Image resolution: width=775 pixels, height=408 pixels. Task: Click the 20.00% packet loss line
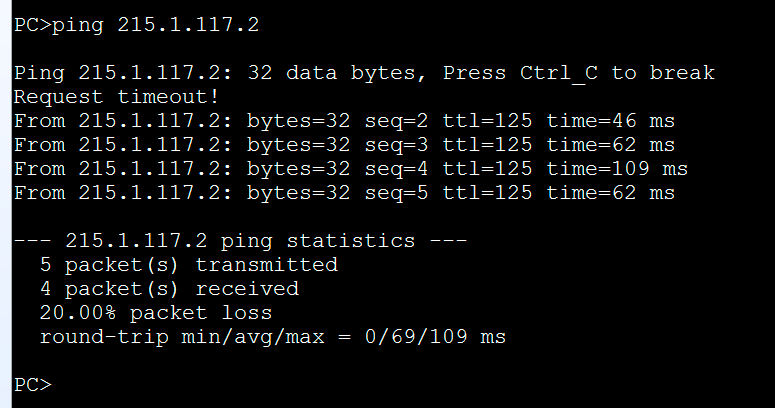click(155, 313)
